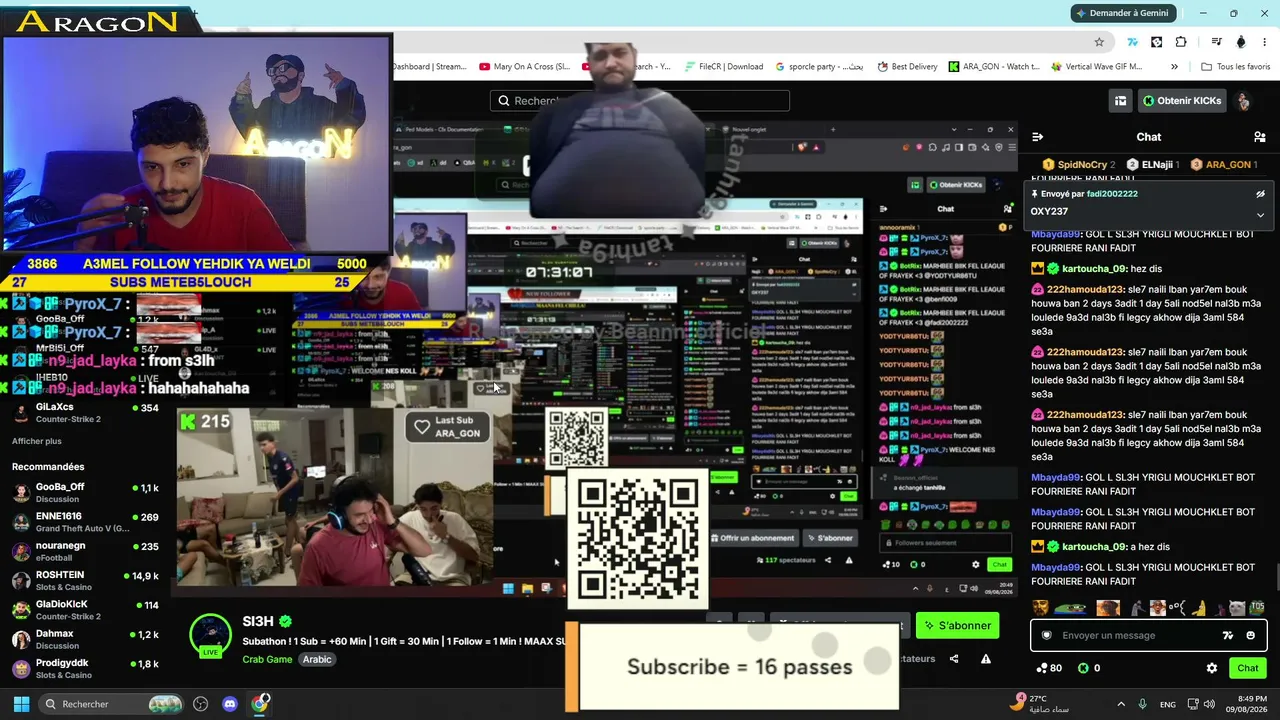Open GooBa_Off recommended channel
The width and height of the screenshot is (1280, 720).
85,492
